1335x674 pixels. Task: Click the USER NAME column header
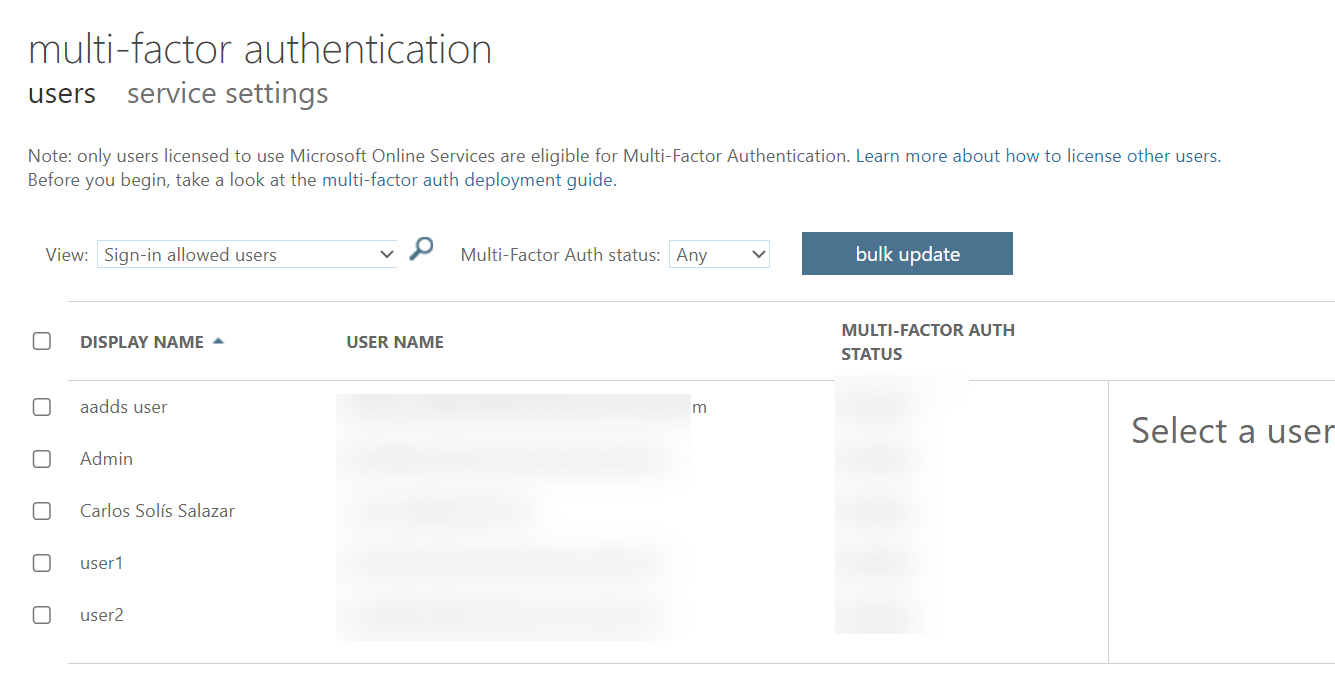[x=395, y=342]
